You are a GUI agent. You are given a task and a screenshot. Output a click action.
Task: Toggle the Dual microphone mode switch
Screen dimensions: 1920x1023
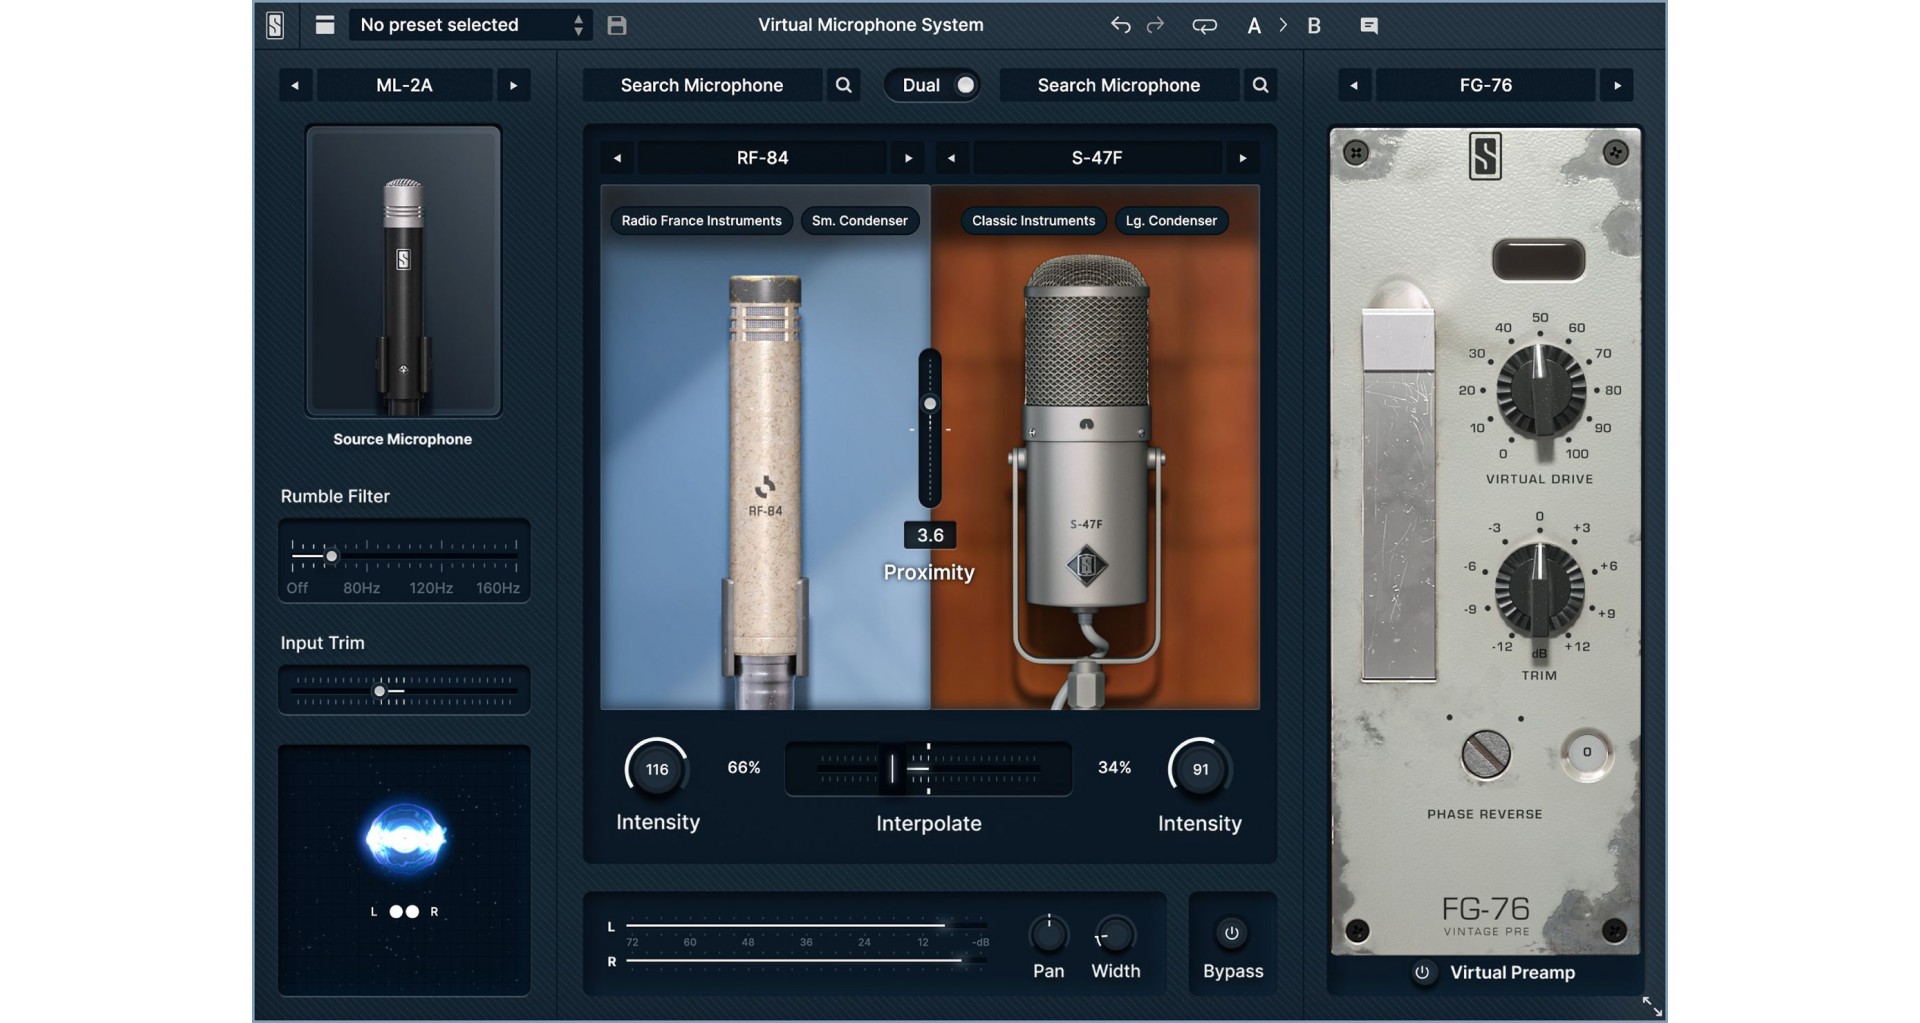tap(964, 85)
